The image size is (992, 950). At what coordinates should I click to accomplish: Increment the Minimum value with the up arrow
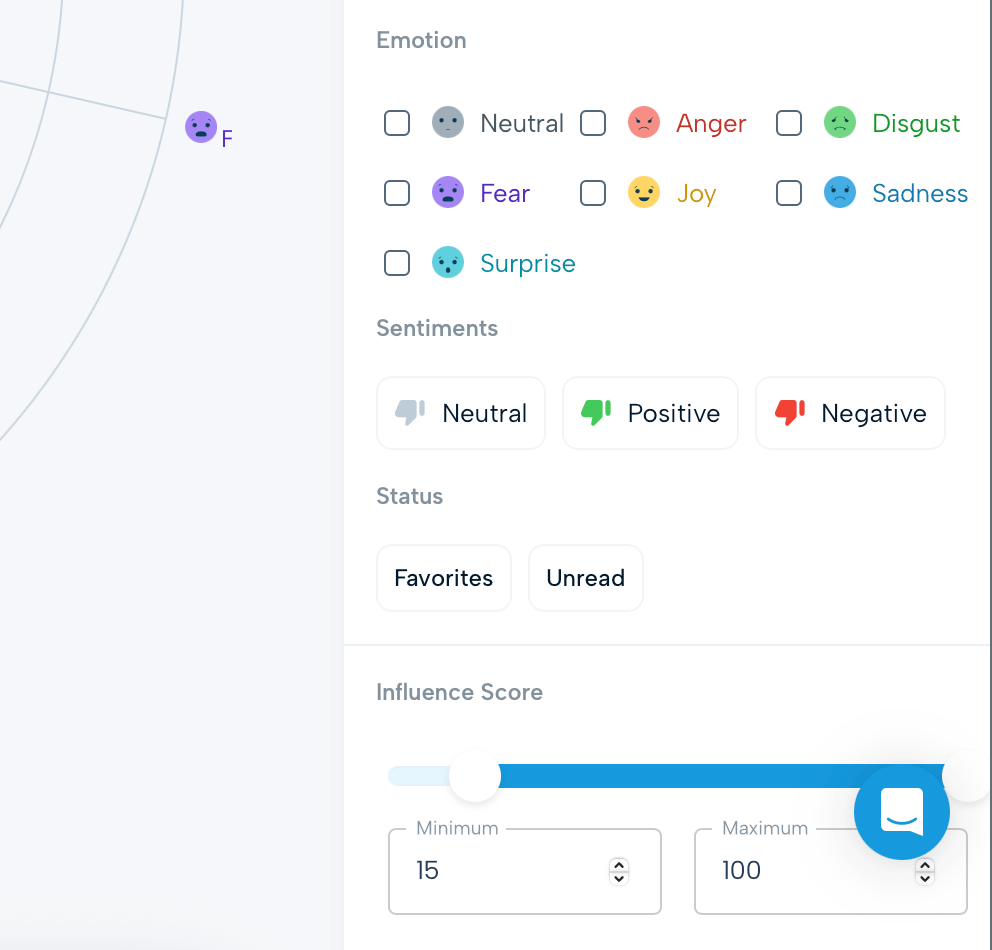click(618, 864)
